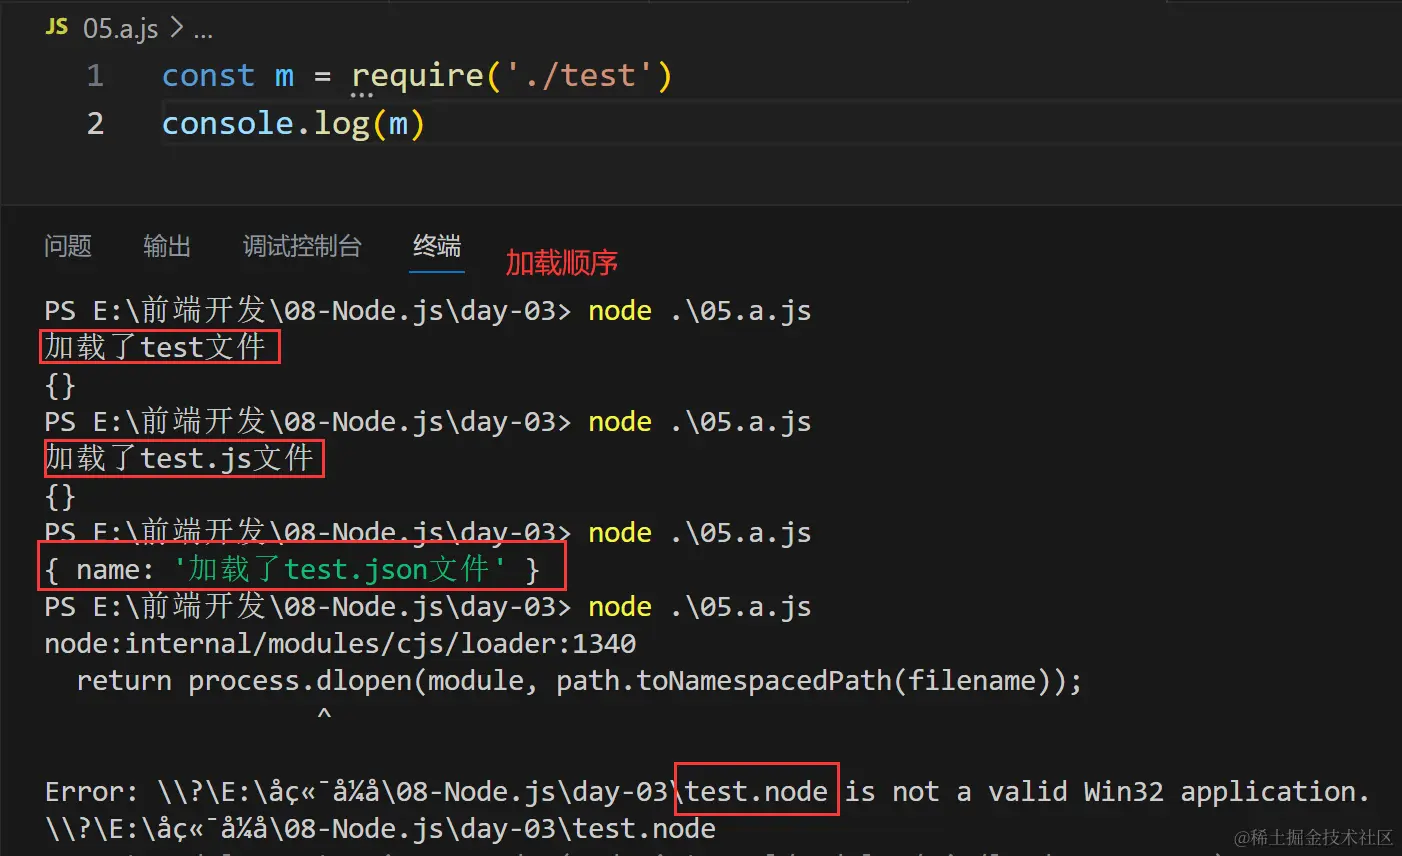The width and height of the screenshot is (1402, 856).
Task: Click the terminal output '加载了test.js文件'
Action: [x=180, y=458]
